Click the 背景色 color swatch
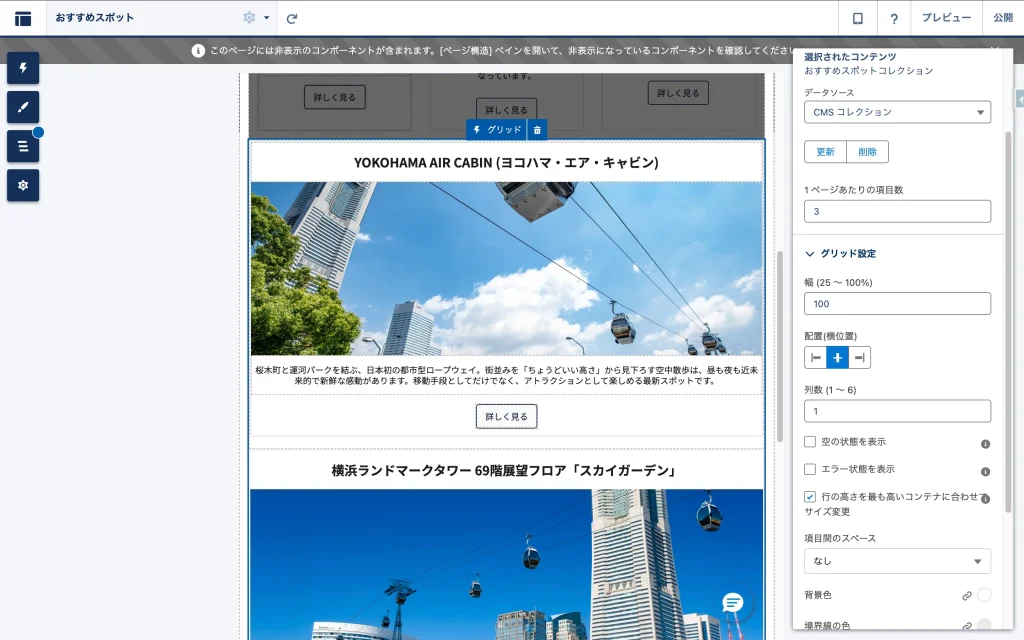 pyautogui.click(x=984, y=595)
